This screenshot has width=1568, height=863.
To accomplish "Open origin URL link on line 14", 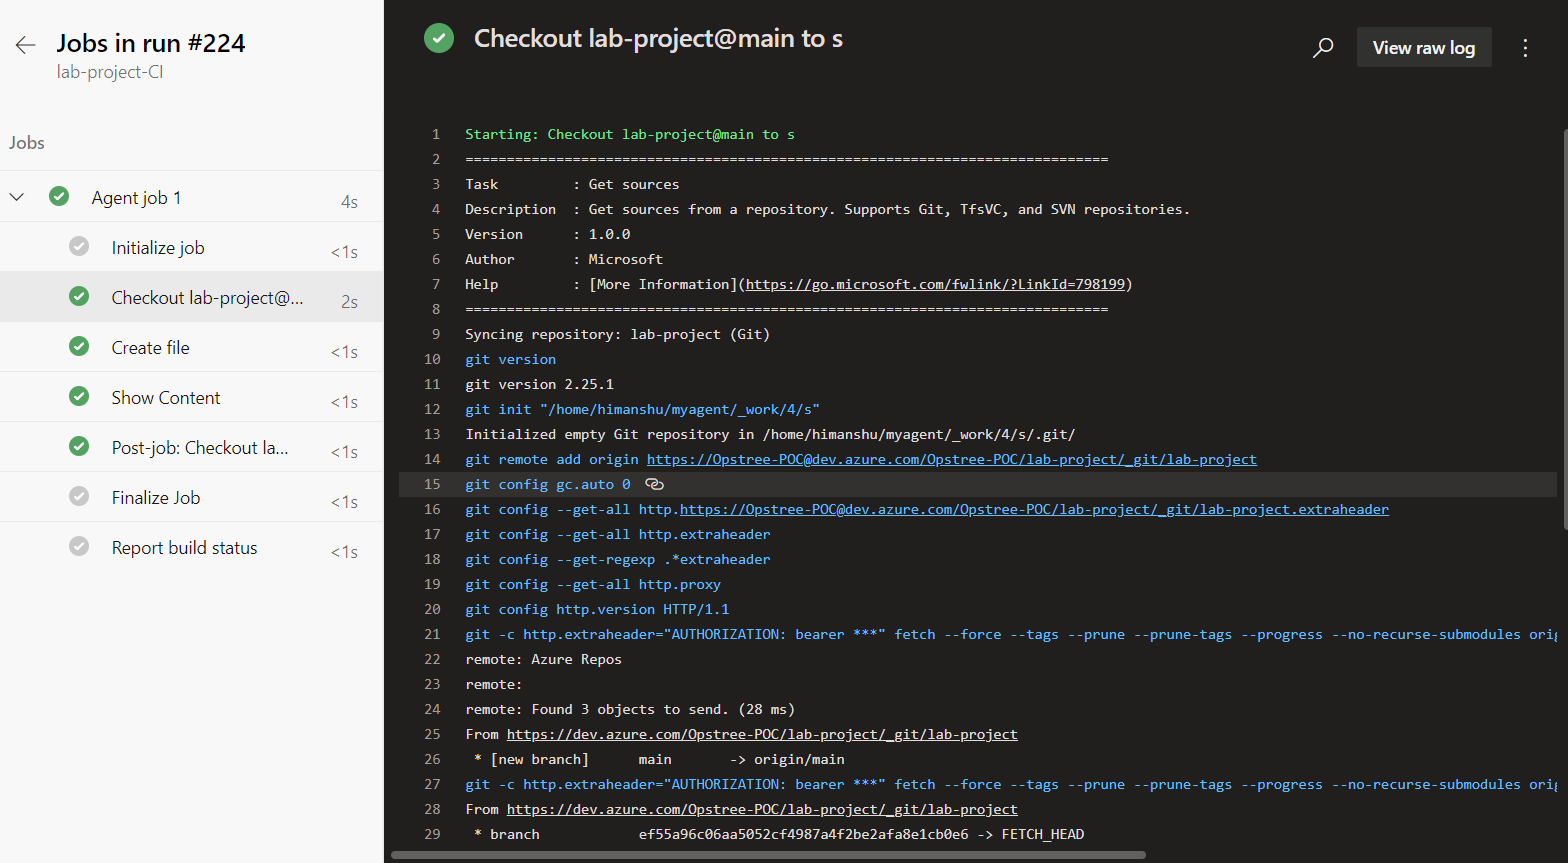I will [951, 459].
